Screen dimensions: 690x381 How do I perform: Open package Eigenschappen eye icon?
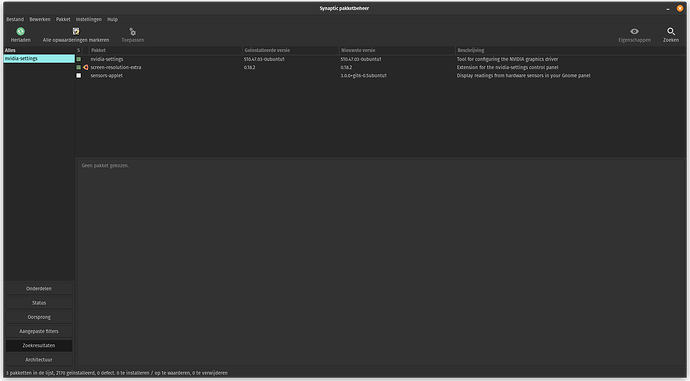634,31
